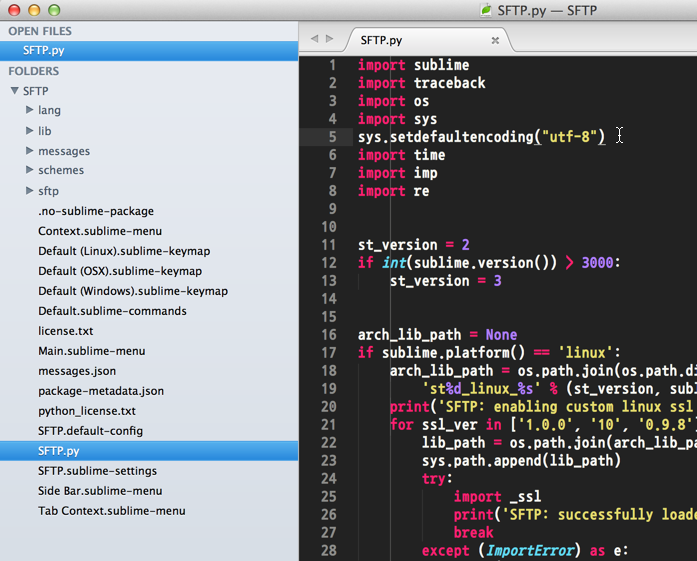Viewport: 697px width, 561px height.
Task: Click the "utf-8" string on line 5
Action: point(569,137)
